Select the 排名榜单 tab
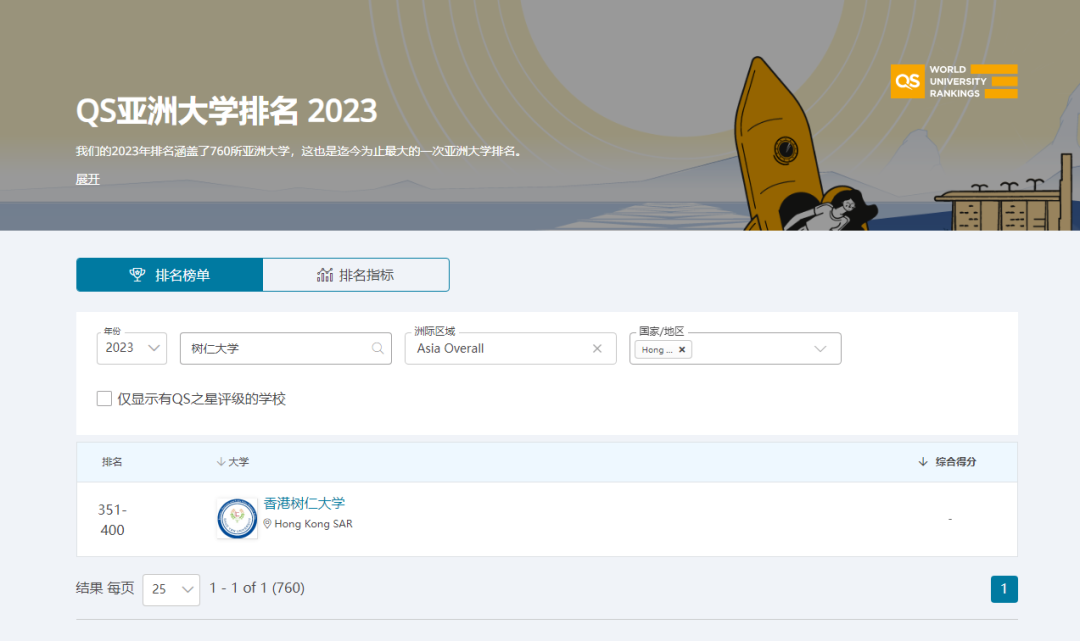 [169, 274]
